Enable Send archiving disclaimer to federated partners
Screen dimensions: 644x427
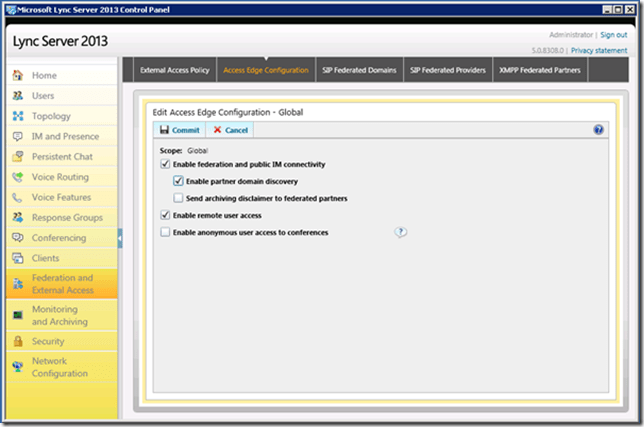tap(178, 199)
